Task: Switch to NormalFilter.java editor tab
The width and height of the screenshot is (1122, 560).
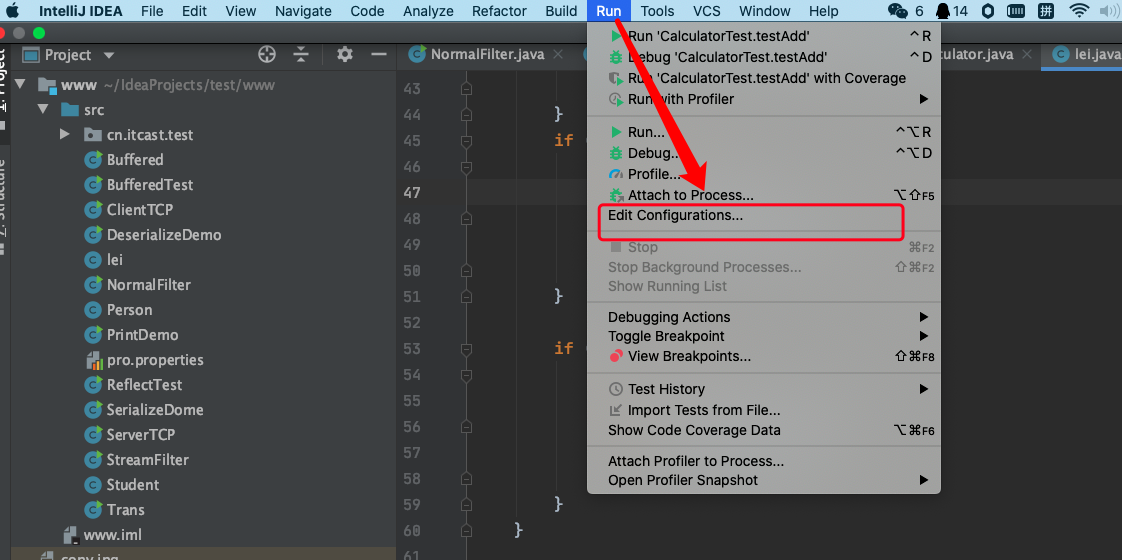Action: [487, 54]
